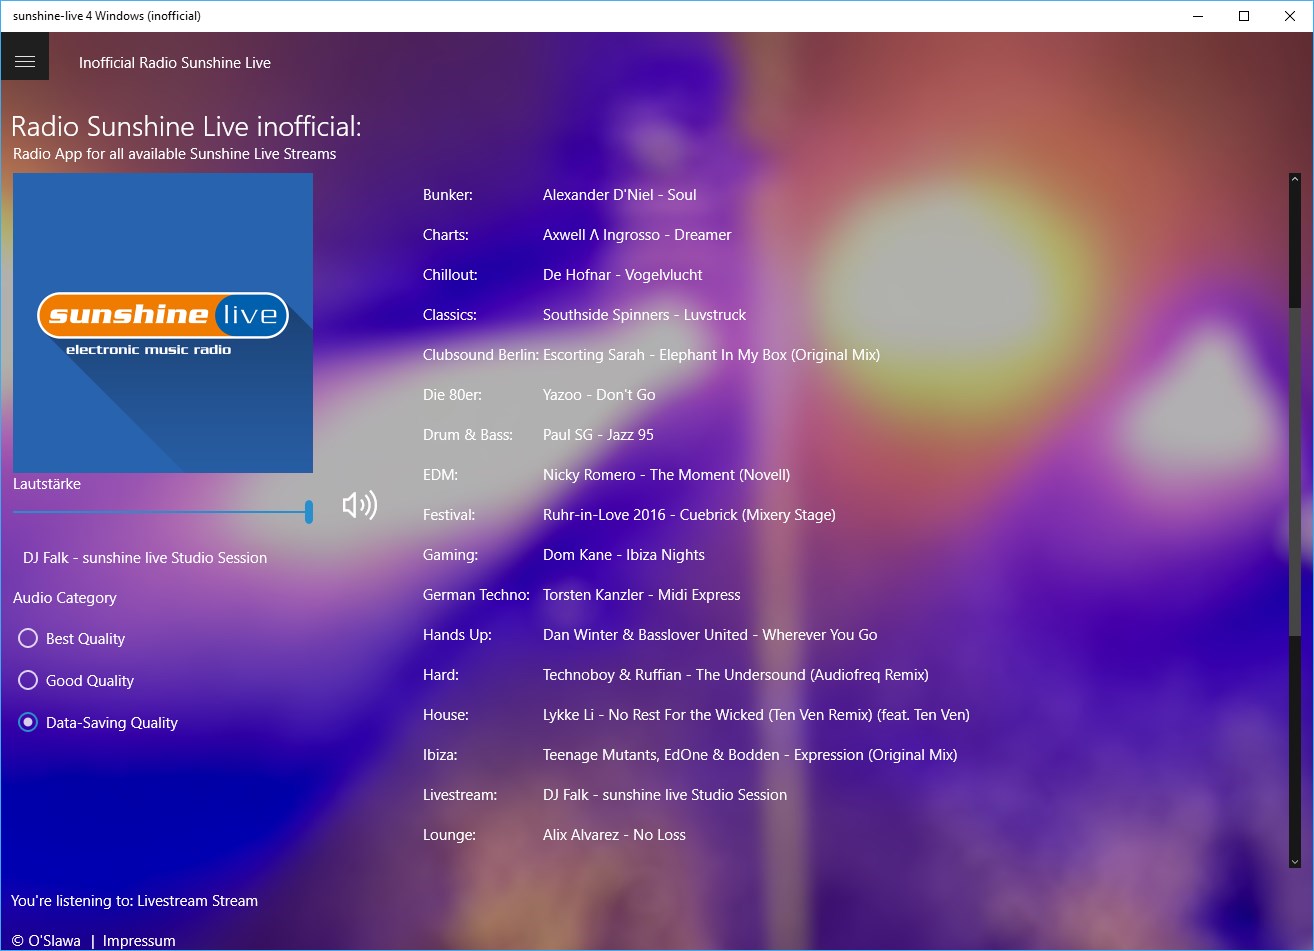Click track Yazoo - Don't Go
The width and height of the screenshot is (1314, 951).
(599, 395)
